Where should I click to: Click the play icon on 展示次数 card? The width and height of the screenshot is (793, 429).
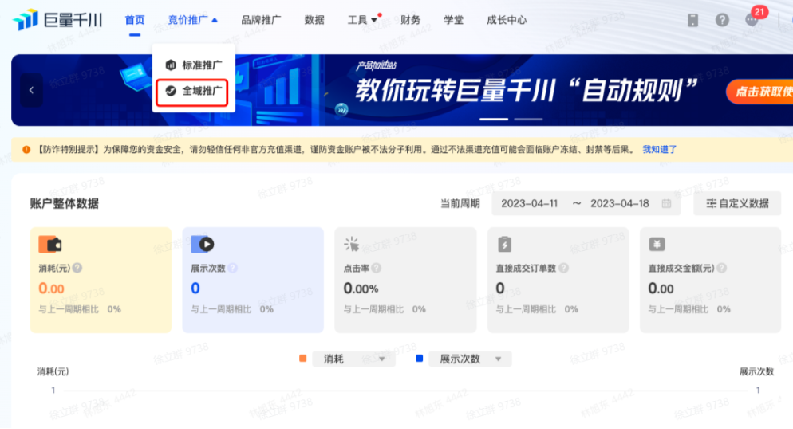coord(203,244)
